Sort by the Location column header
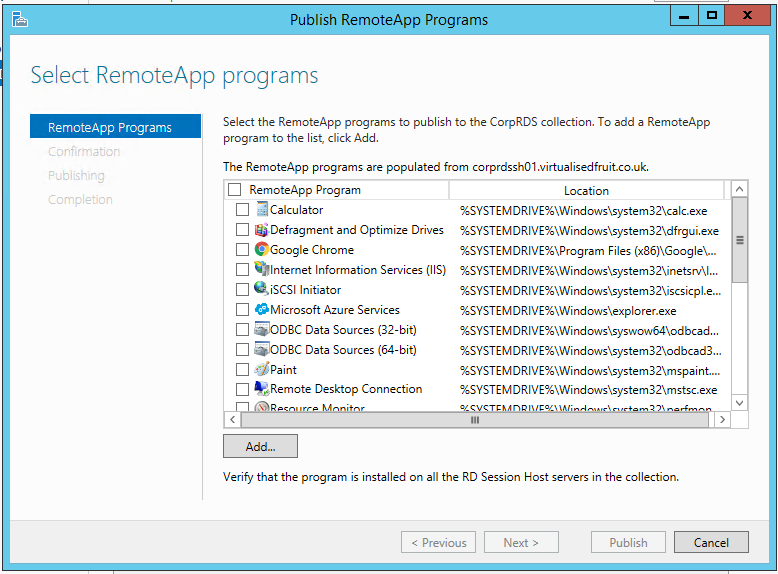Viewport: 778px width, 574px height. (x=586, y=190)
